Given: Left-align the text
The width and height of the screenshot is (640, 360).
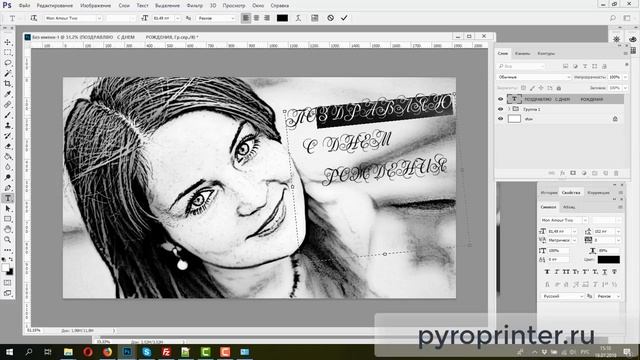Looking at the screenshot, I should click(x=246, y=18).
